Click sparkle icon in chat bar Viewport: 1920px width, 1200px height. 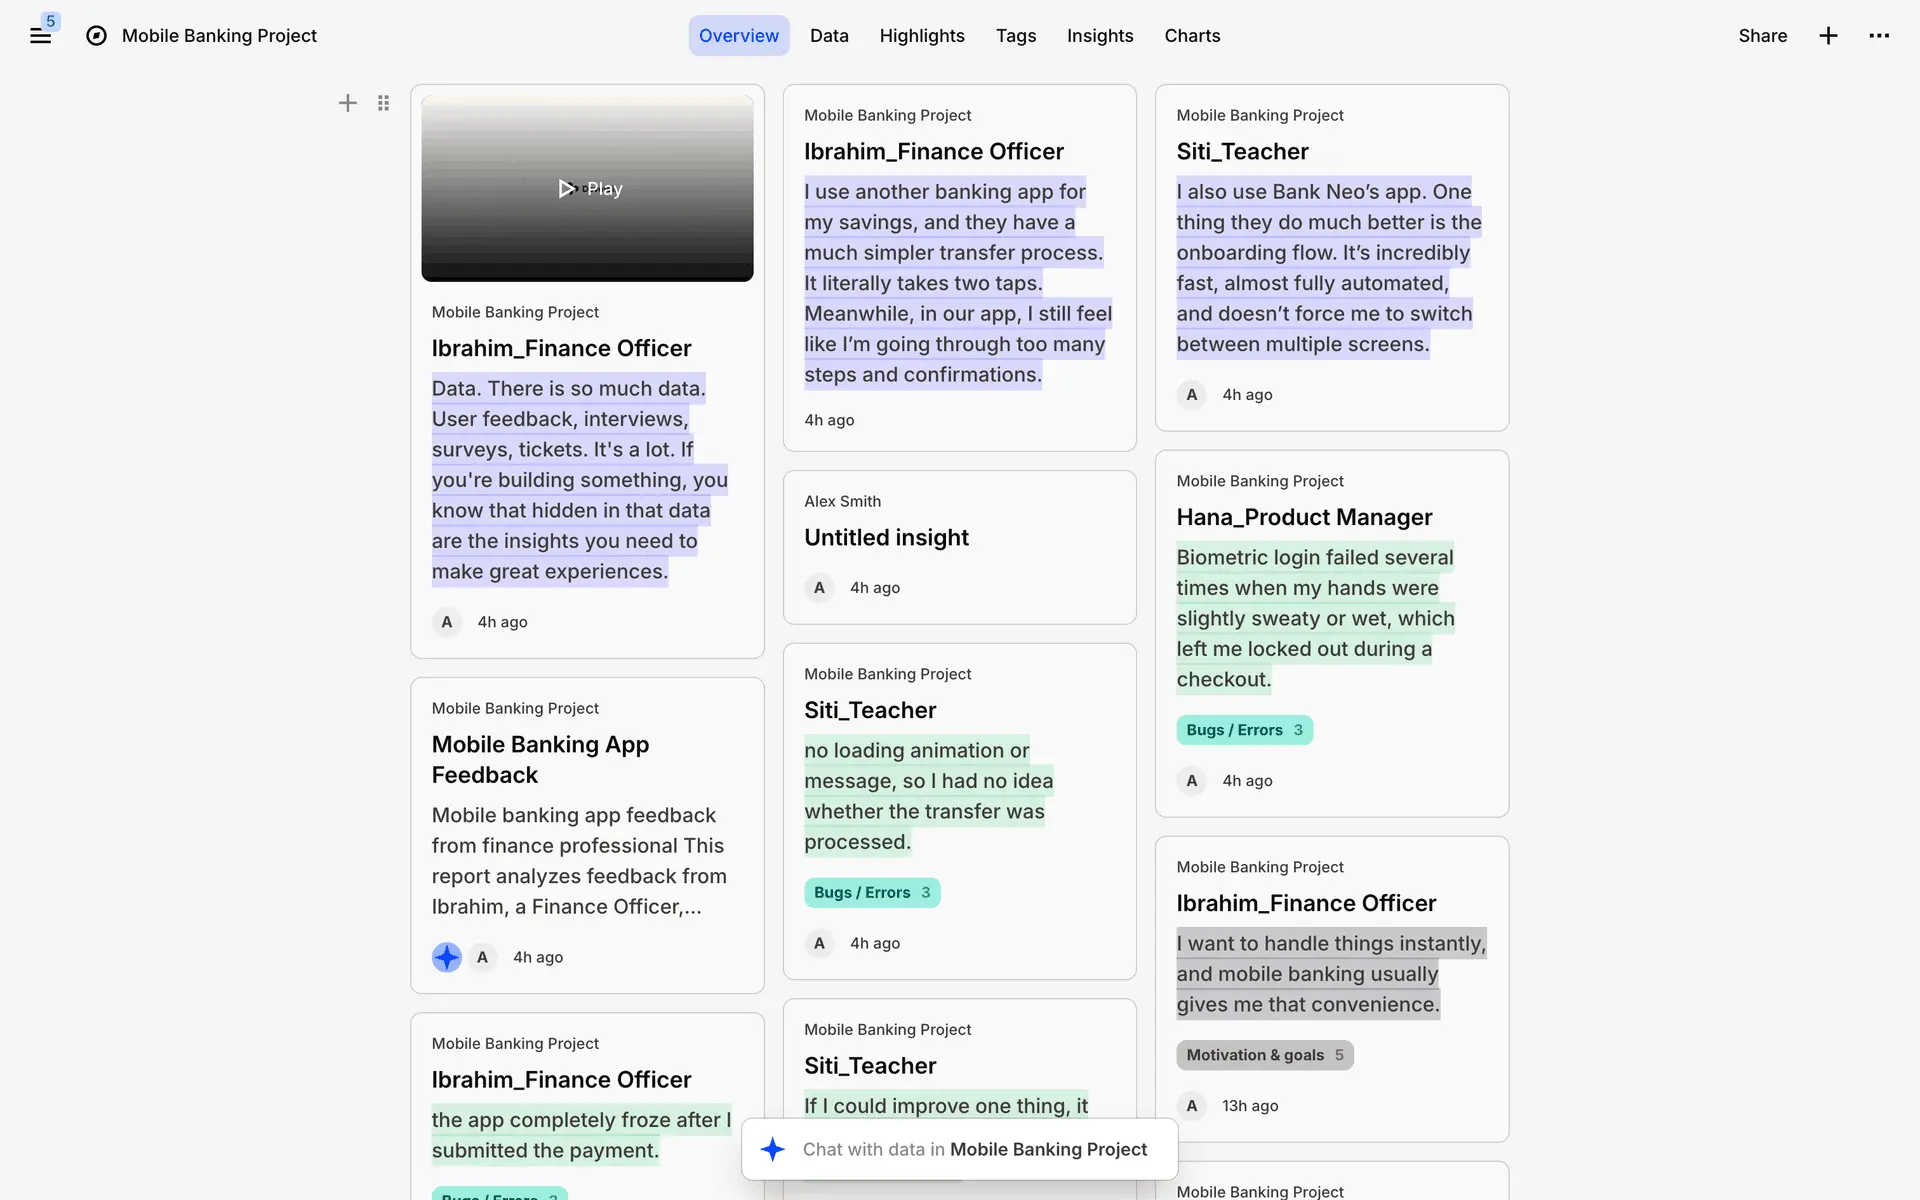point(772,1149)
